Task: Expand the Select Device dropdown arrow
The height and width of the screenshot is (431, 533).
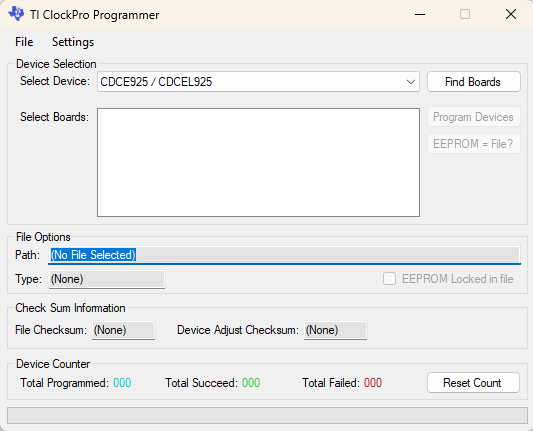Action: tap(411, 82)
